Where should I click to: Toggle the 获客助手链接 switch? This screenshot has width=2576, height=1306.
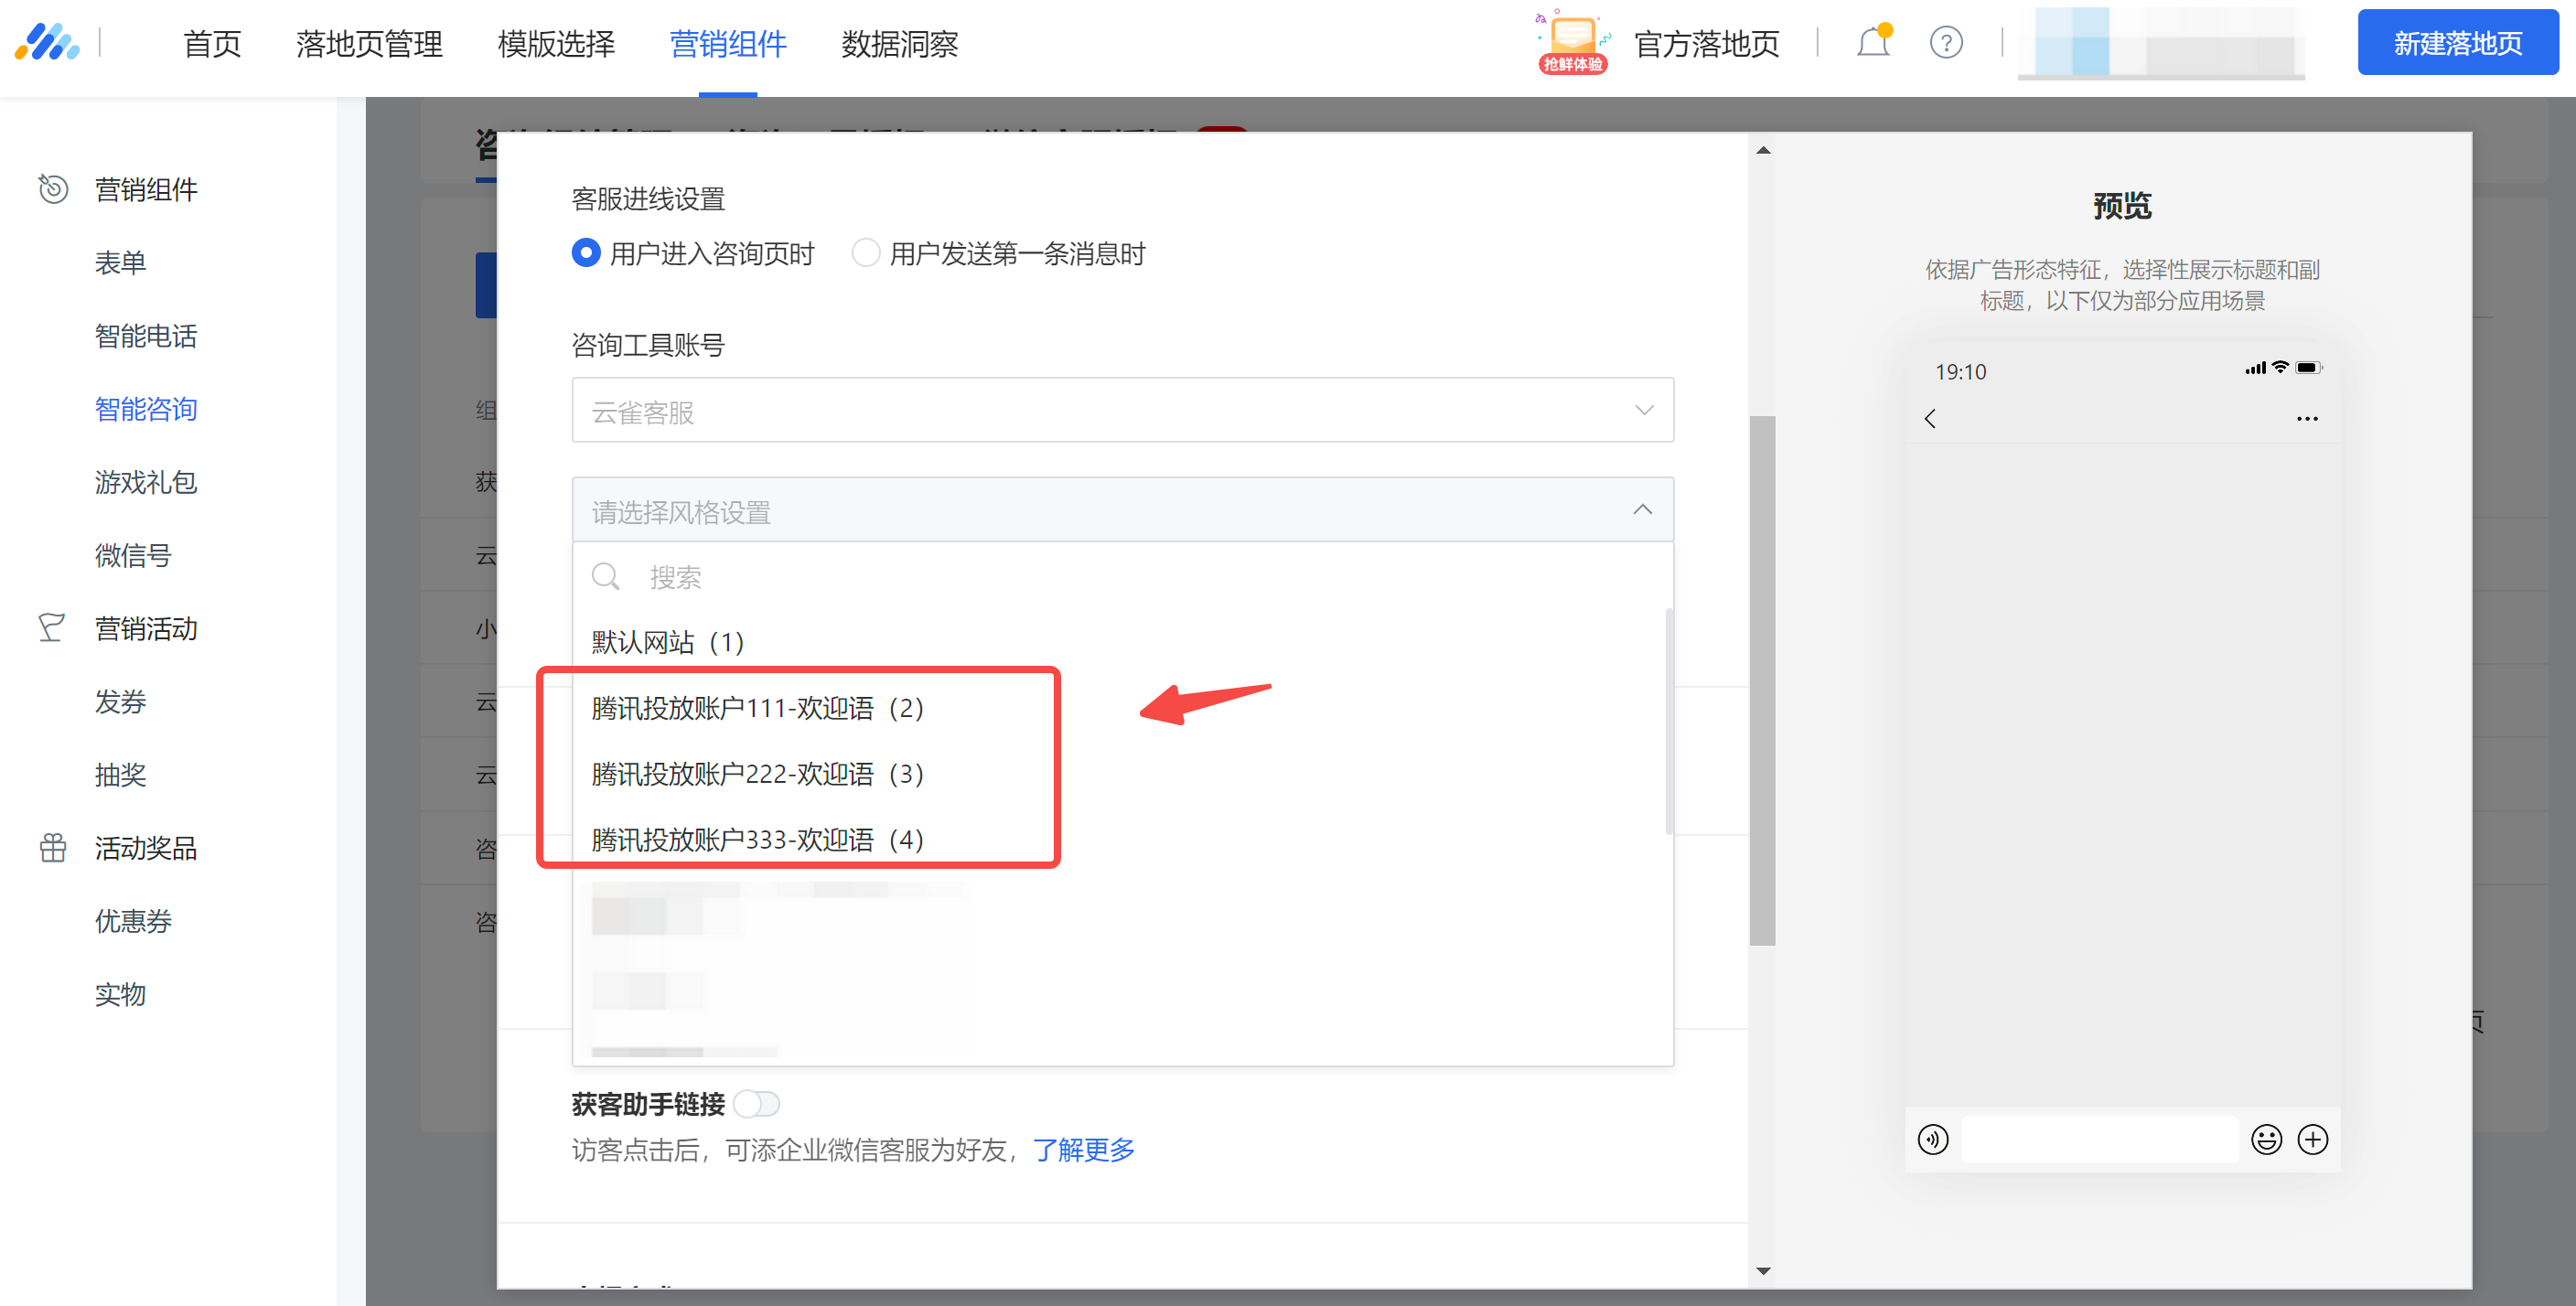(756, 1103)
